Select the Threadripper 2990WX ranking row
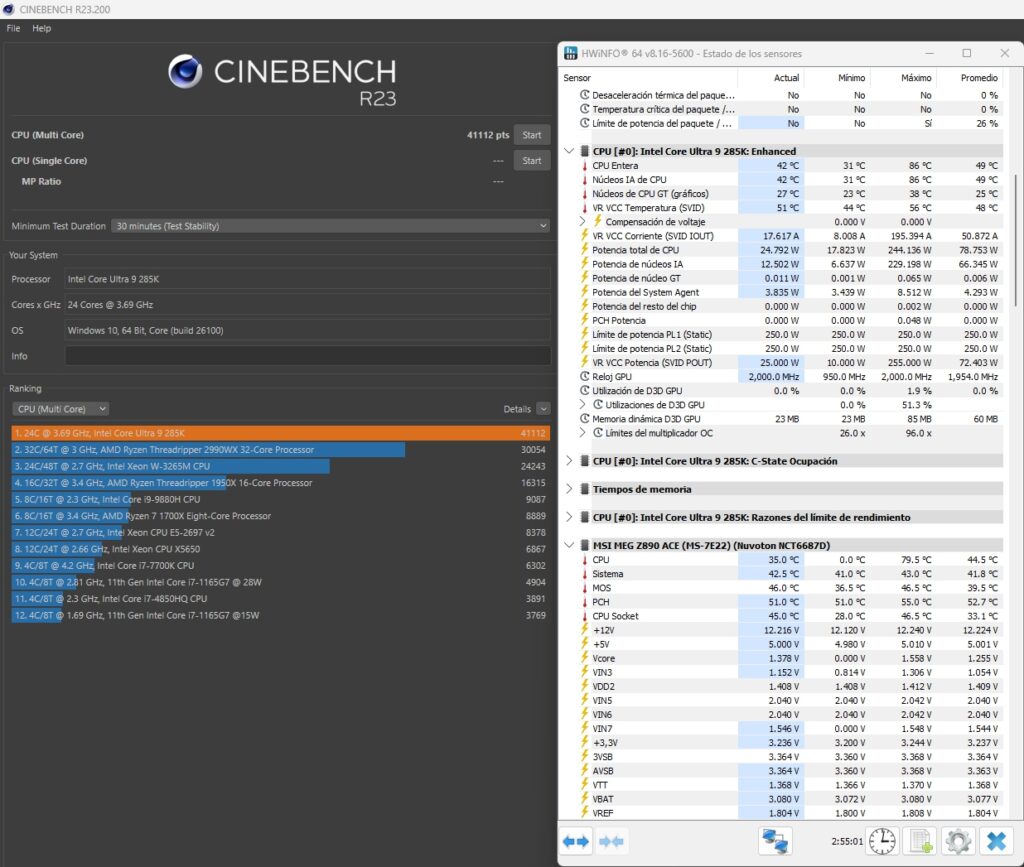Image resolution: width=1024 pixels, height=867 pixels. tap(281, 450)
